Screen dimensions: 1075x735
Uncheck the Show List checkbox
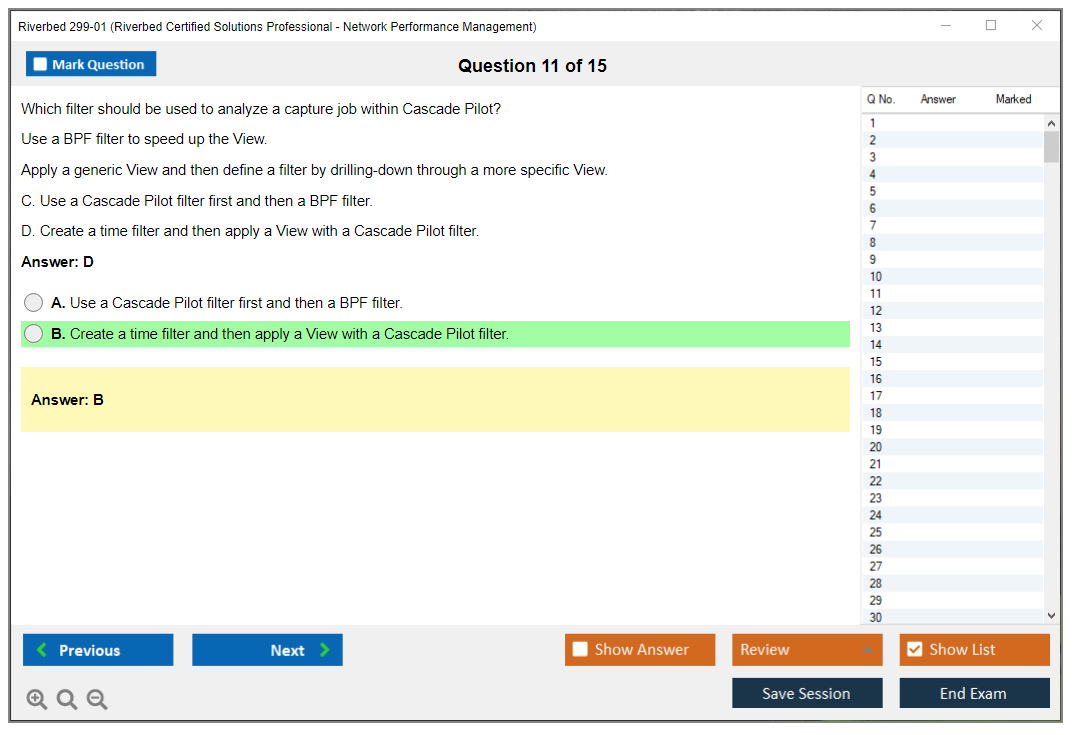pos(914,650)
